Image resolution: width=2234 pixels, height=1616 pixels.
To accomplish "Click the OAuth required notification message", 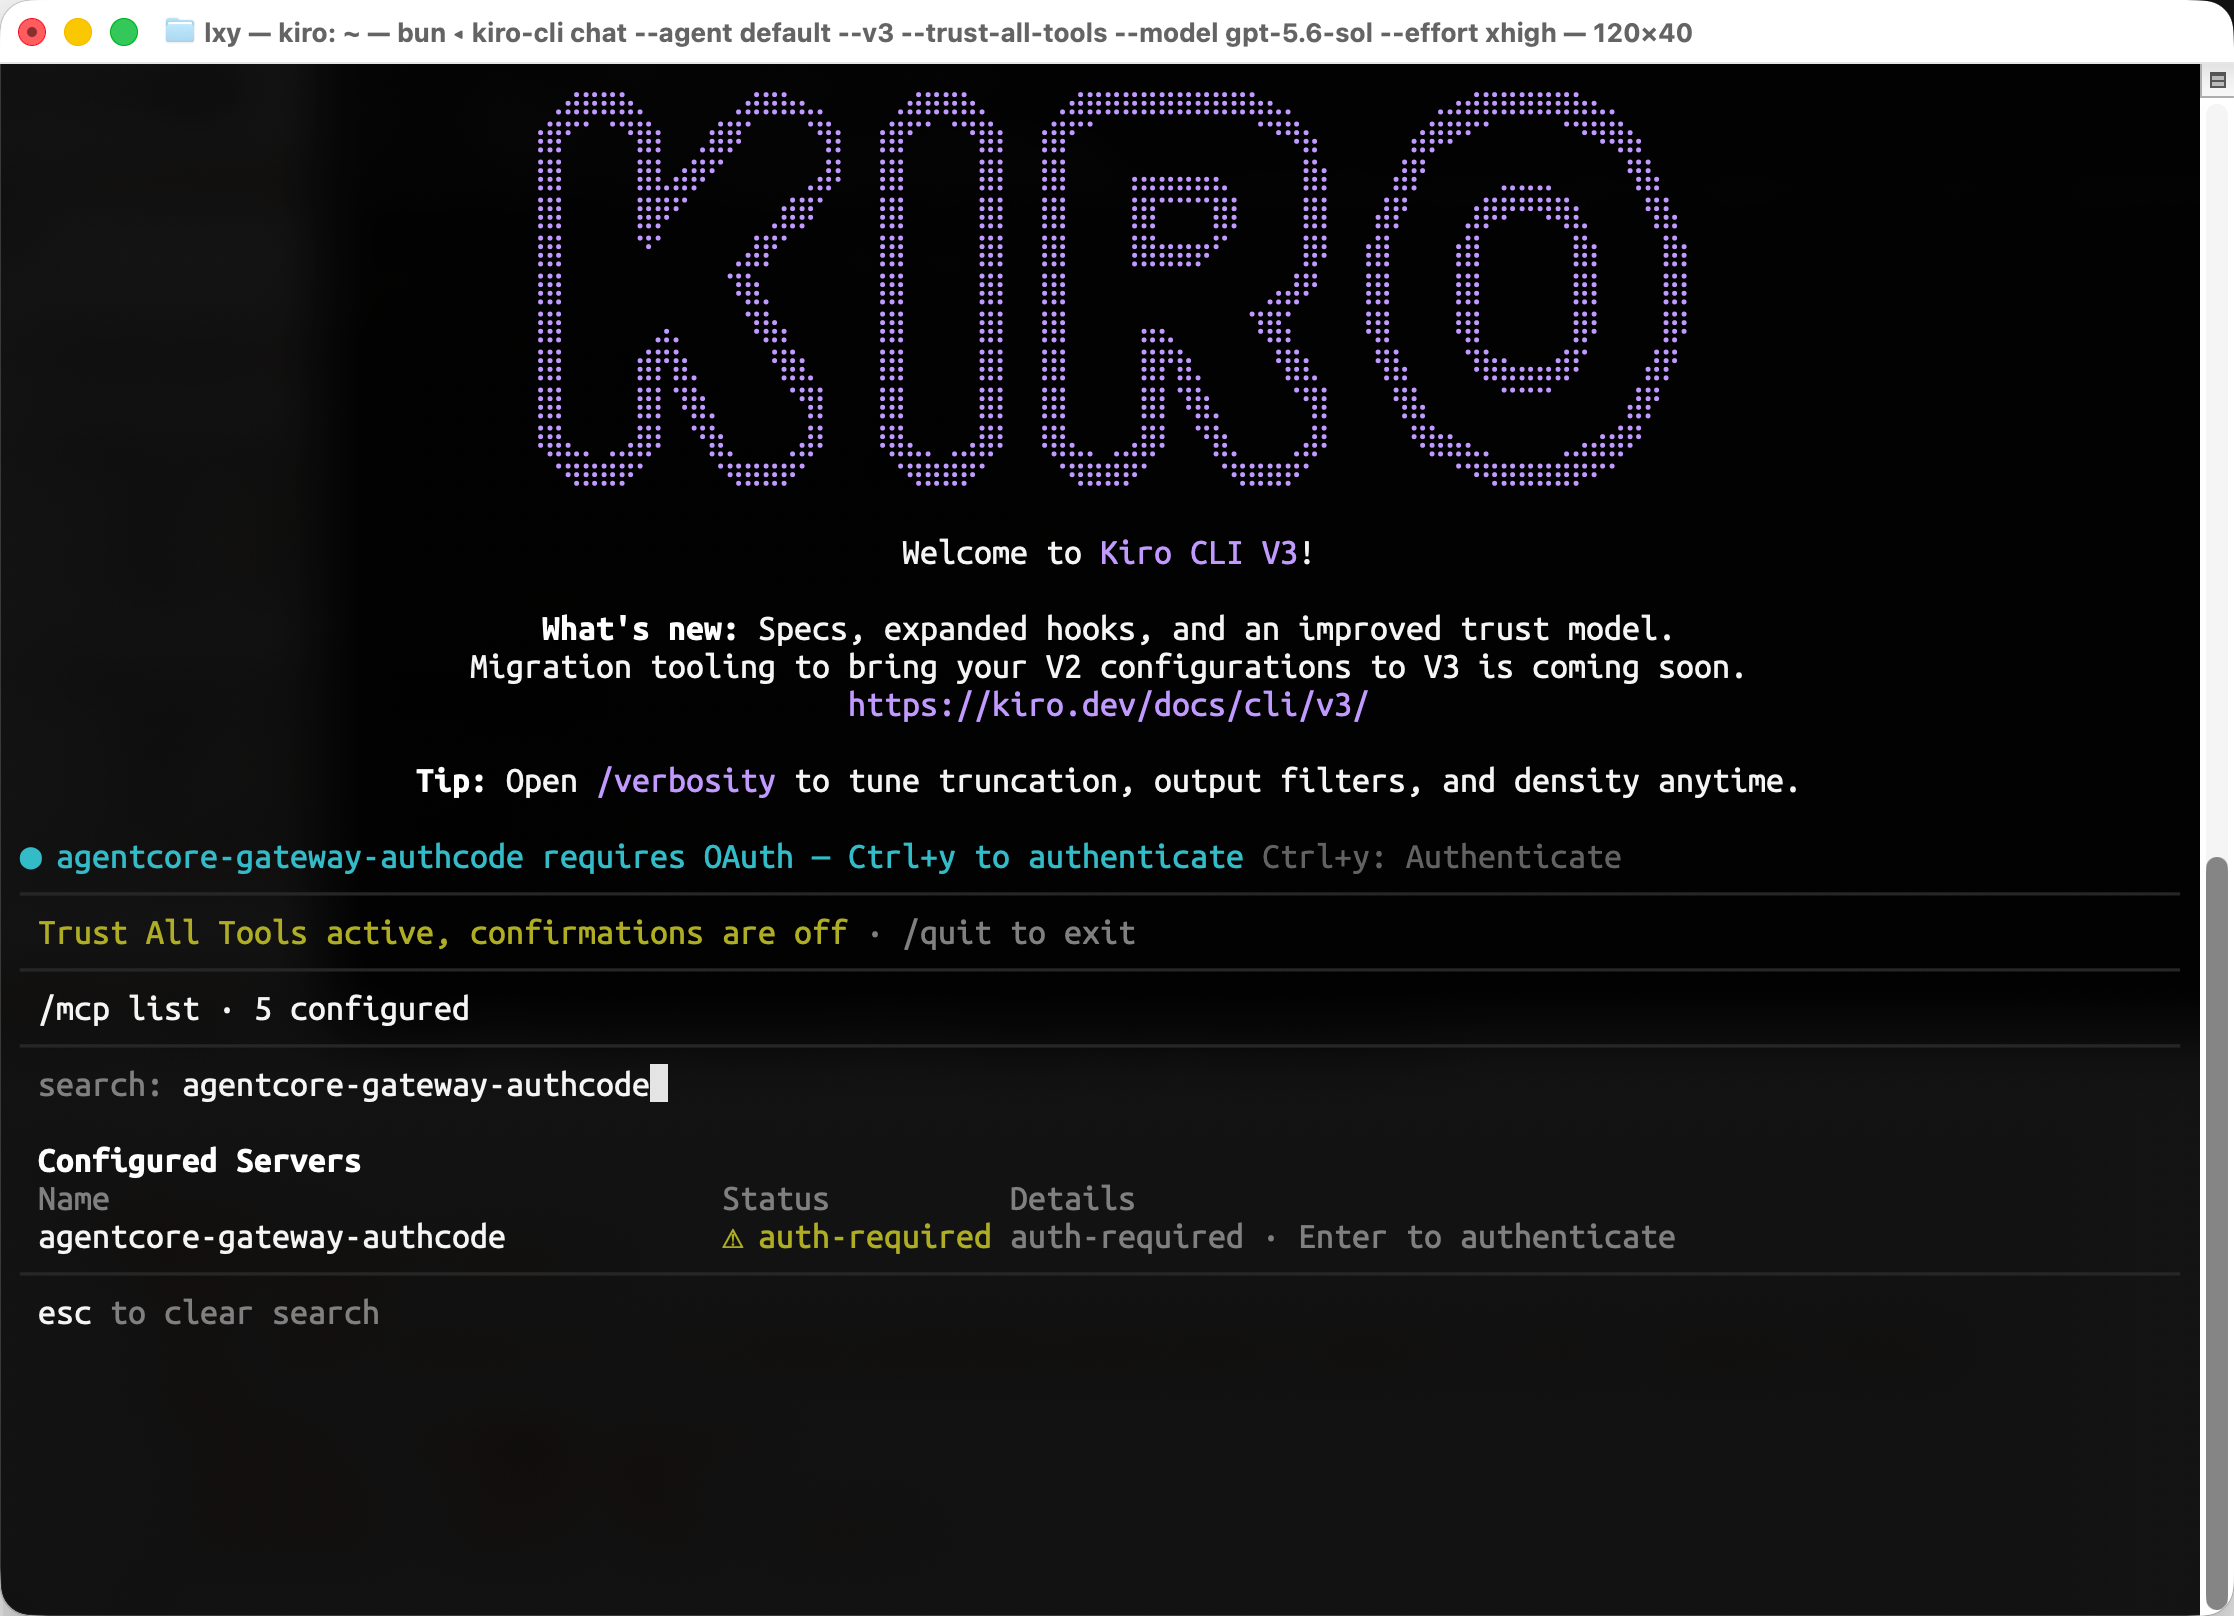I will point(649,857).
